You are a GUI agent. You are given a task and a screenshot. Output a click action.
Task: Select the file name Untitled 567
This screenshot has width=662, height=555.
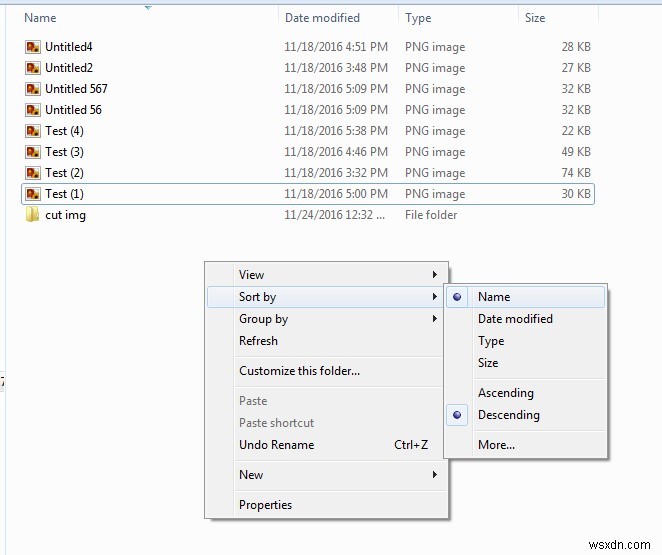(76, 89)
